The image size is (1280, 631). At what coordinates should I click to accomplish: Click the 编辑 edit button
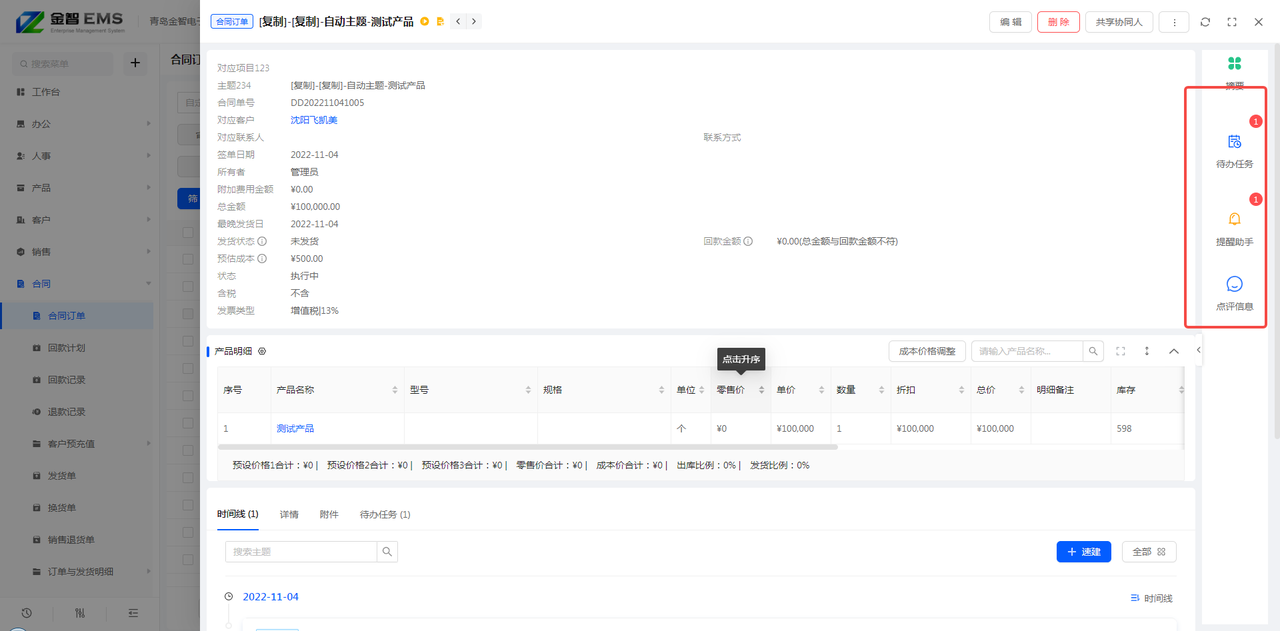pos(1010,22)
